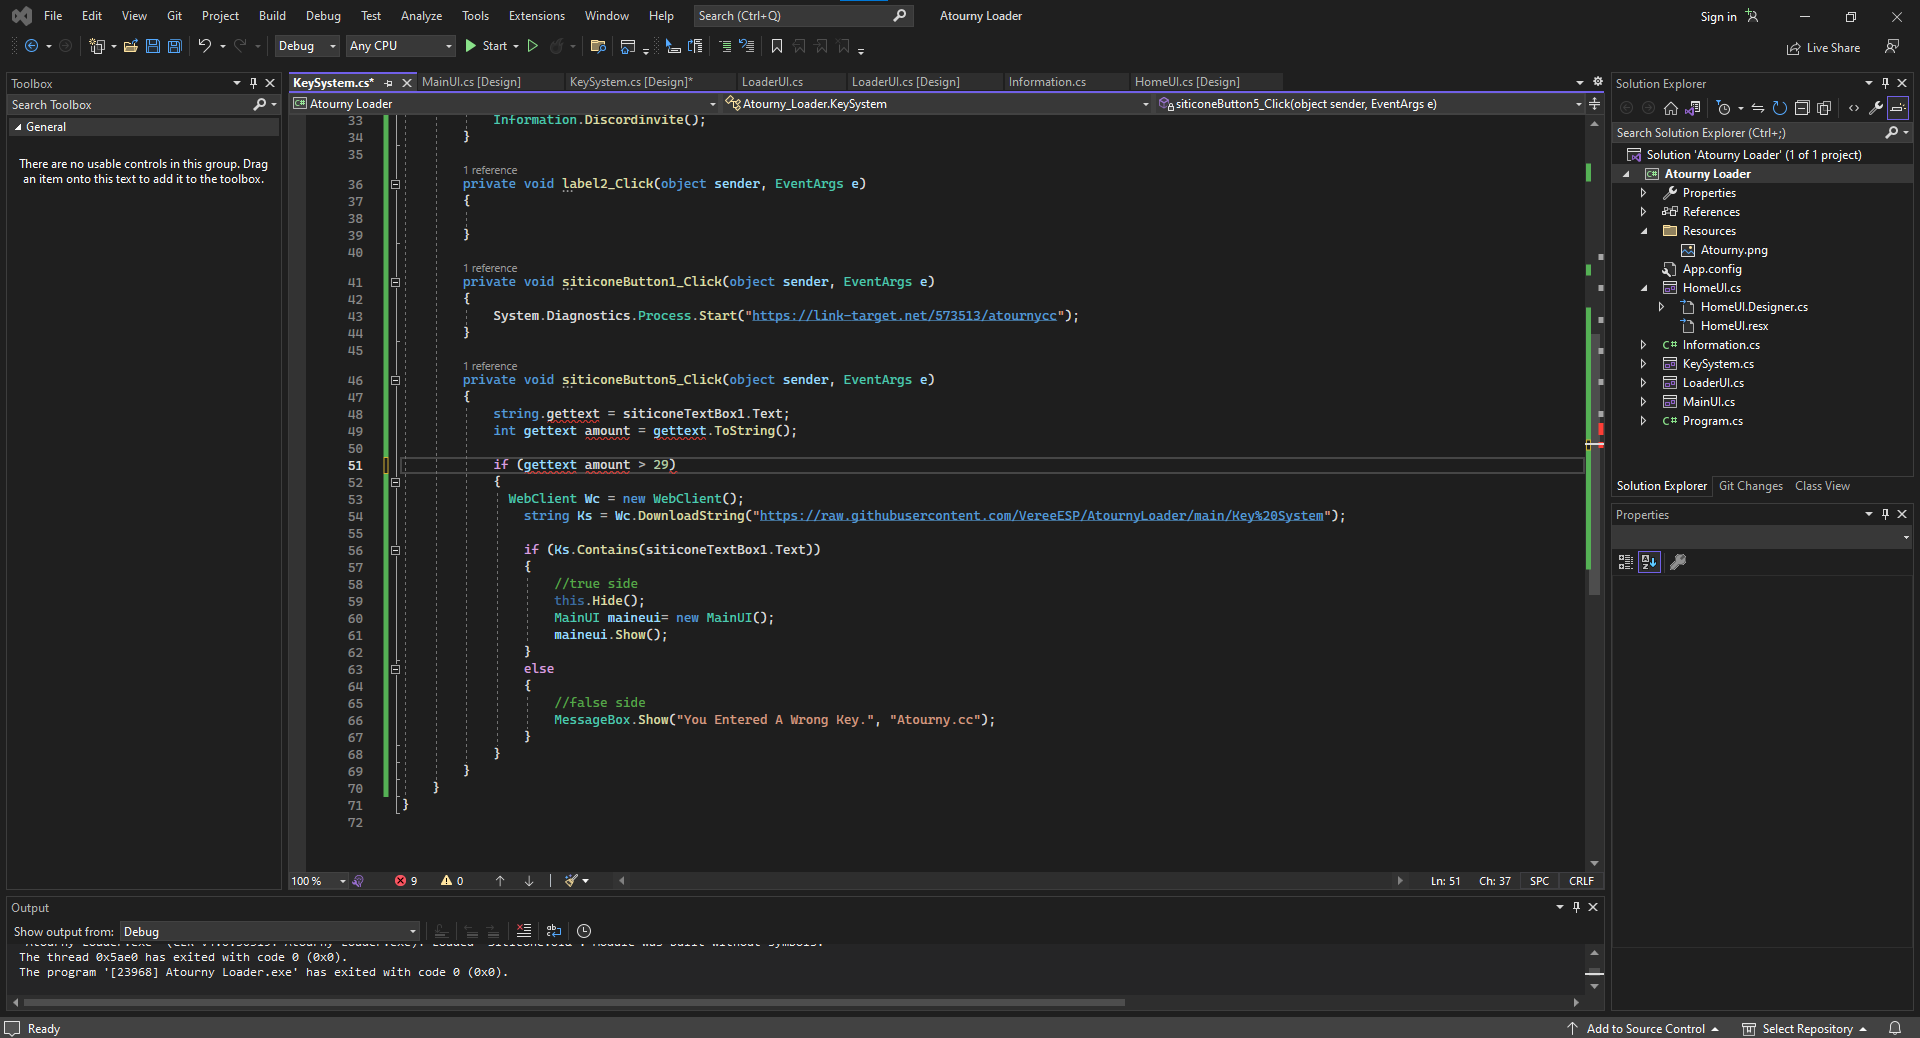
Task: Open Show output from dropdown
Action: point(269,931)
